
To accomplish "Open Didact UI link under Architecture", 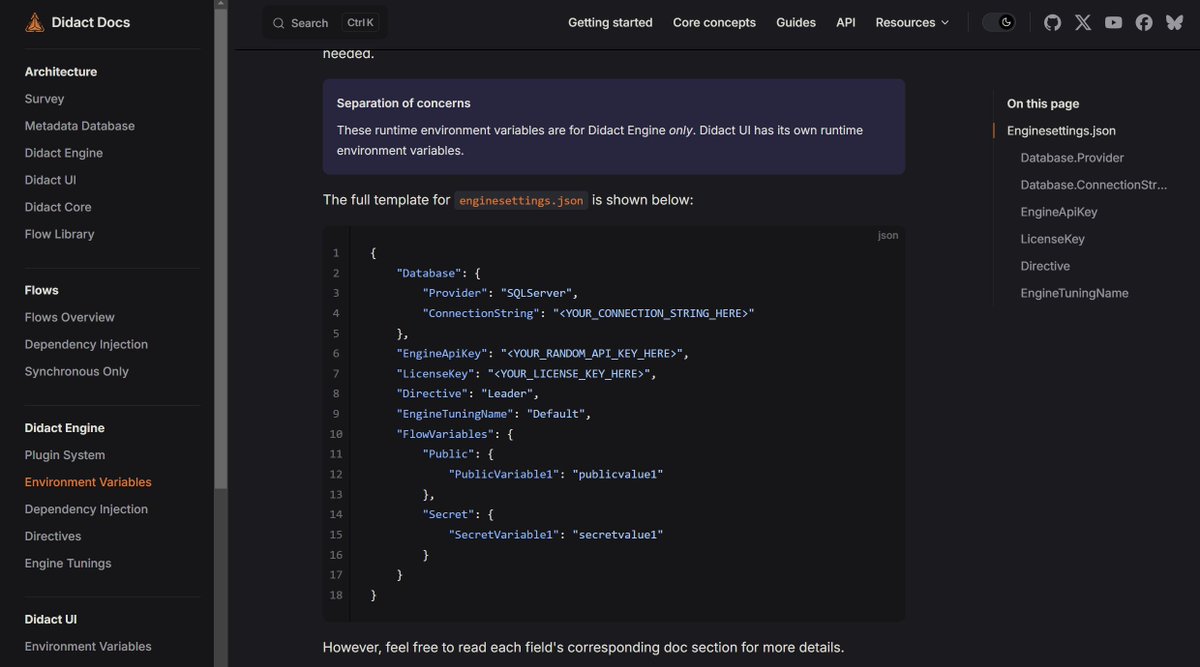I will tap(51, 180).
